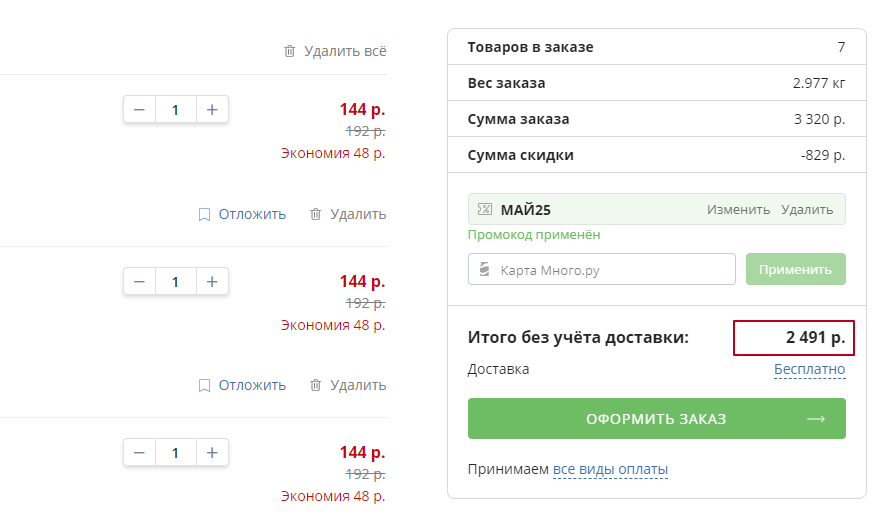The width and height of the screenshot is (888, 521).
Task: Increase quantity of the second item
Action: [212, 282]
